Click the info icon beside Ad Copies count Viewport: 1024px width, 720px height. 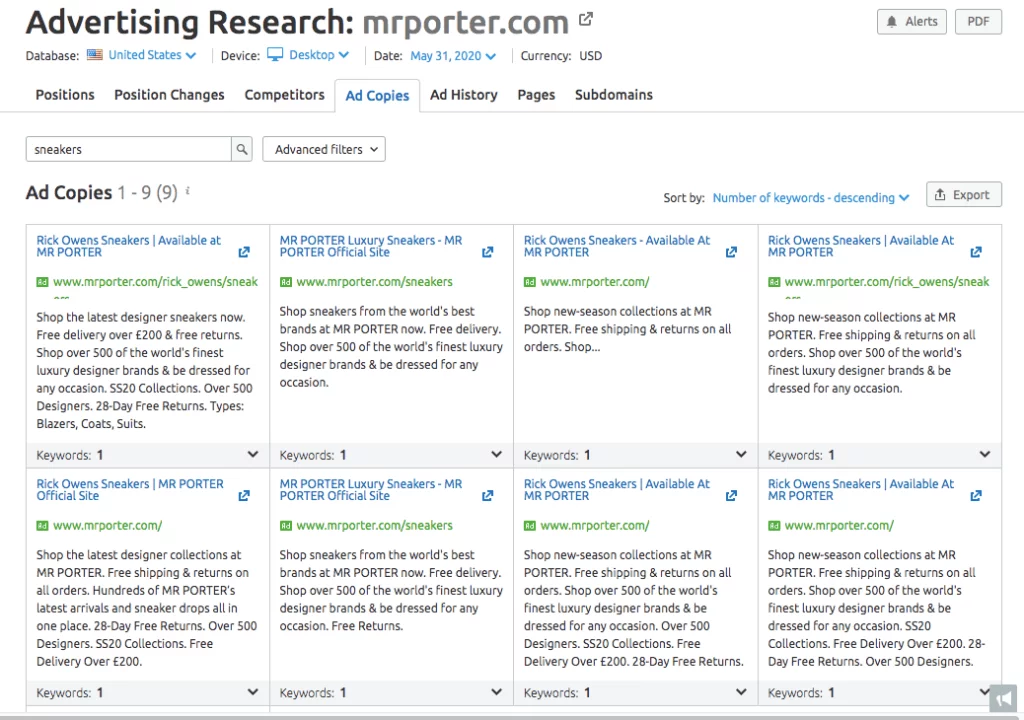coord(187,191)
